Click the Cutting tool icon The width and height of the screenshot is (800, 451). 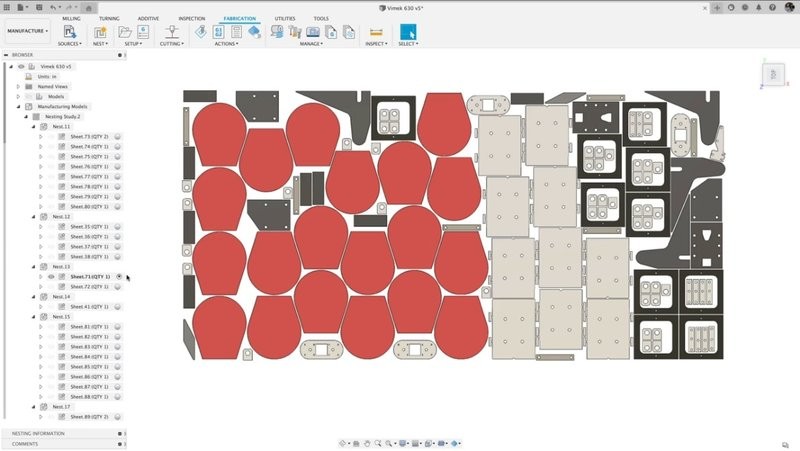pyautogui.click(x=171, y=32)
